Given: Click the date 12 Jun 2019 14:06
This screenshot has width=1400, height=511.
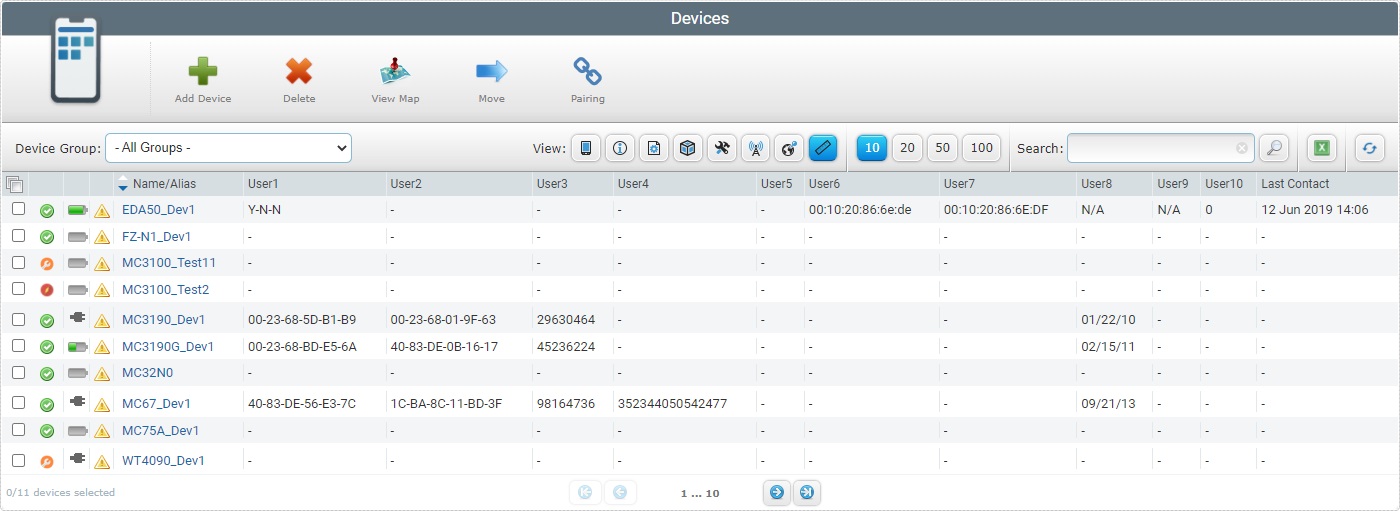Looking at the screenshot, I should 1314,210.
